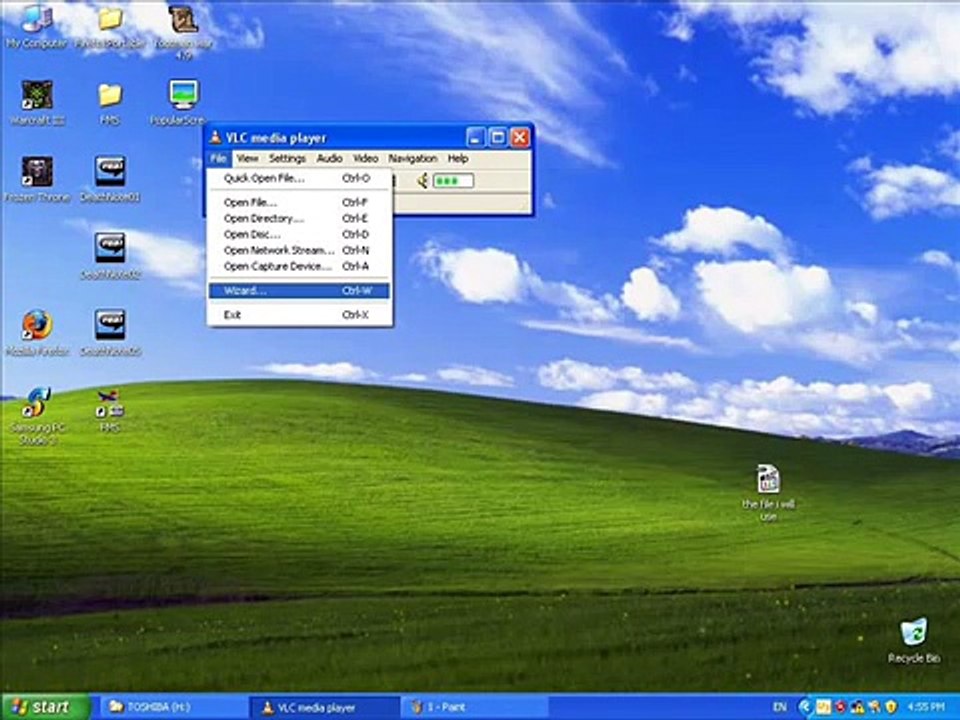Switch to VLC media player taskbar button

coord(324,707)
